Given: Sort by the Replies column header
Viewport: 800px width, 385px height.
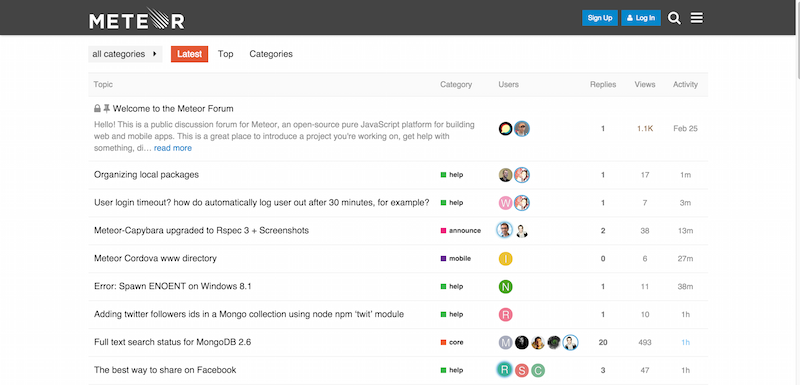Looking at the screenshot, I should [x=603, y=85].
